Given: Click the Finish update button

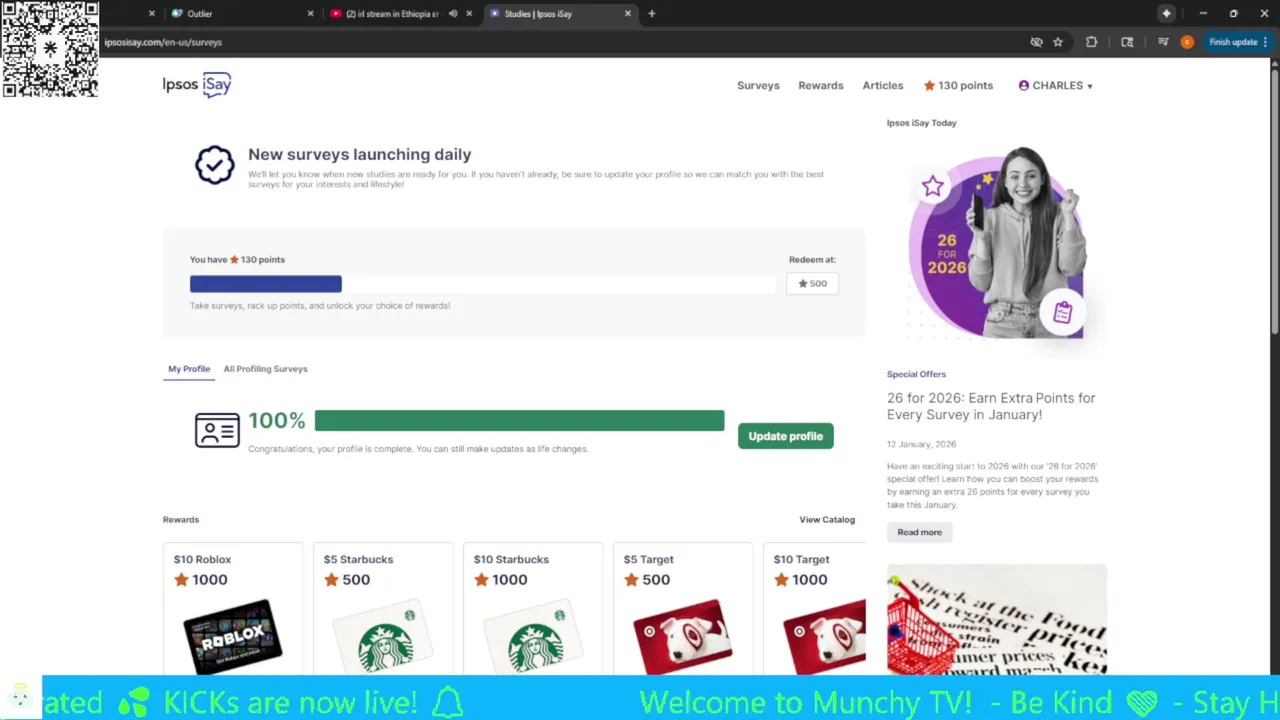Looking at the screenshot, I should coord(1237,42).
